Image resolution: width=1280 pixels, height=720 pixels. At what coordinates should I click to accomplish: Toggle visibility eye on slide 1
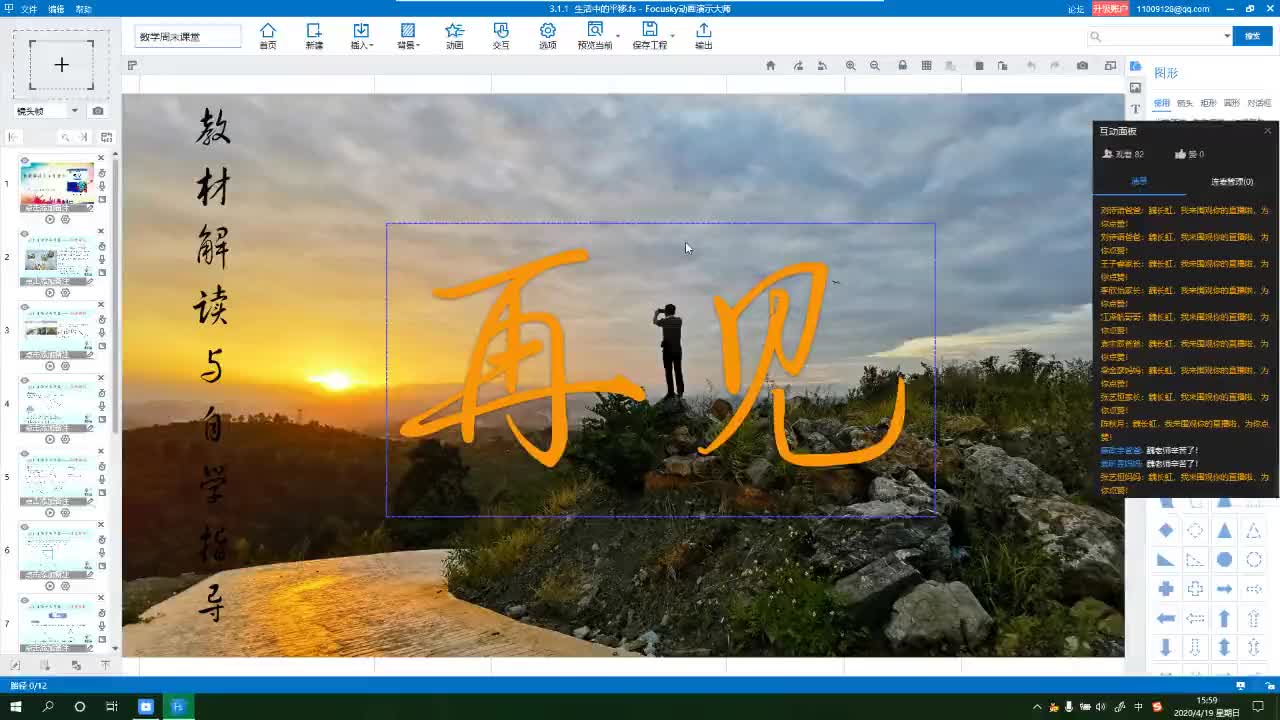coord(25,161)
